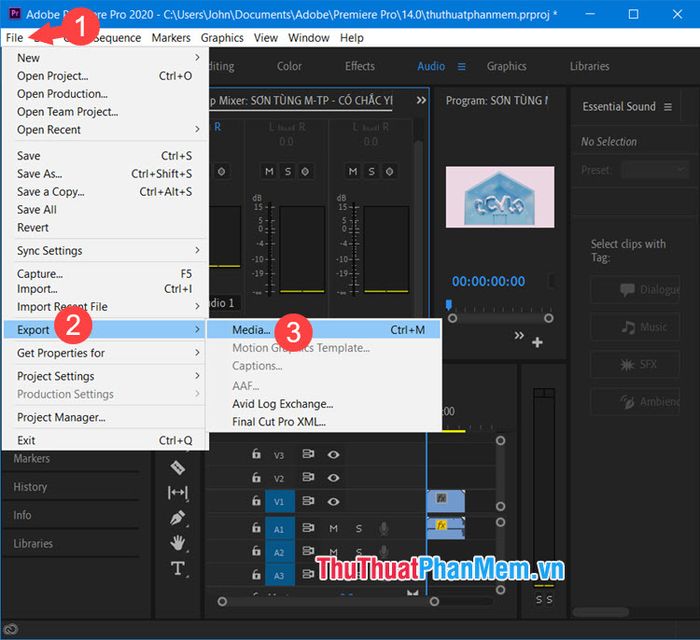Hide track V2 with the eye
The width and height of the screenshot is (700, 640).
coord(333,478)
